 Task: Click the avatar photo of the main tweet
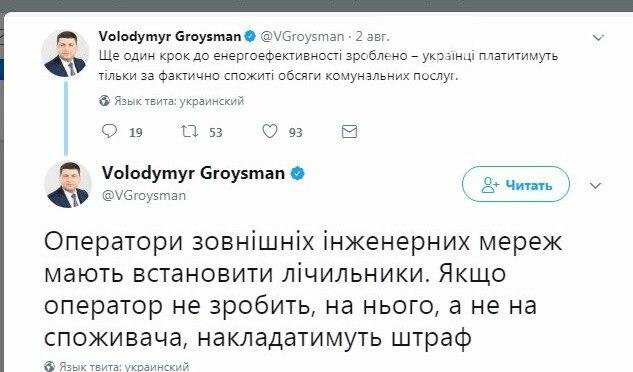coord(68,185)
